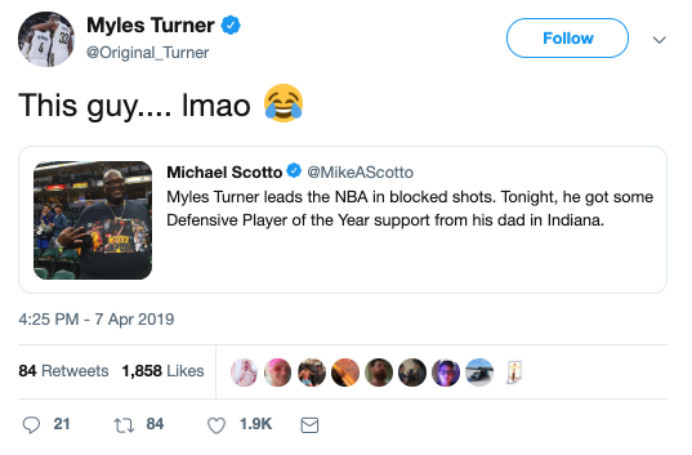The image size is (692, 455).
Task: Follow Myles Turner
Action: pyautogui.click(x=567, y=38)
